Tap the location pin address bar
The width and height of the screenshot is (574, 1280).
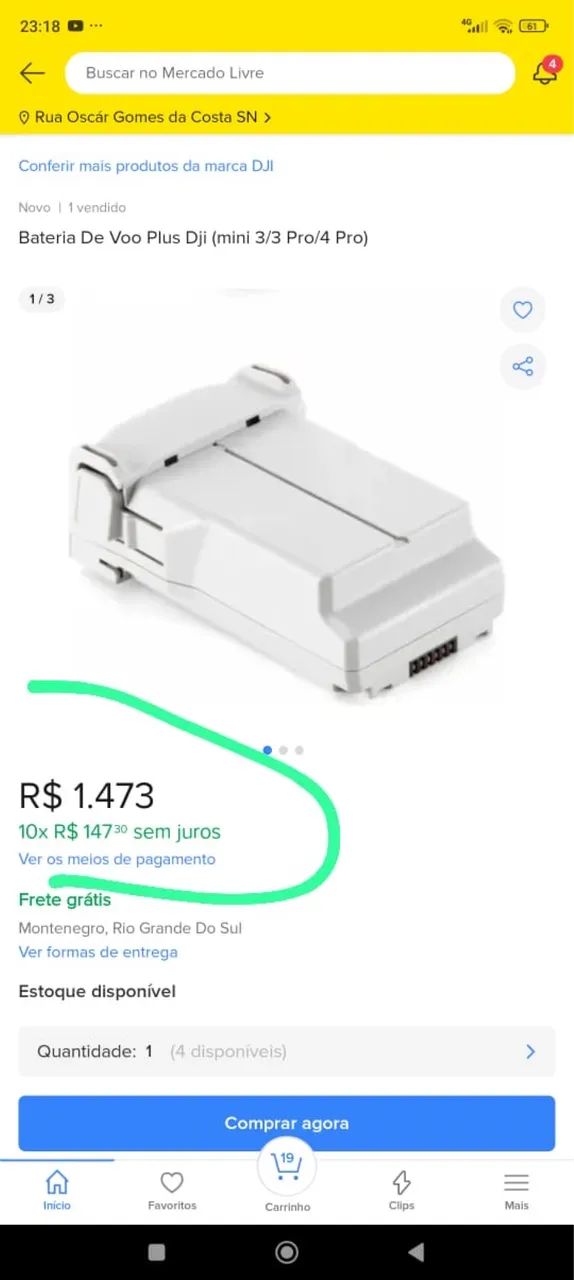point(145,117)
